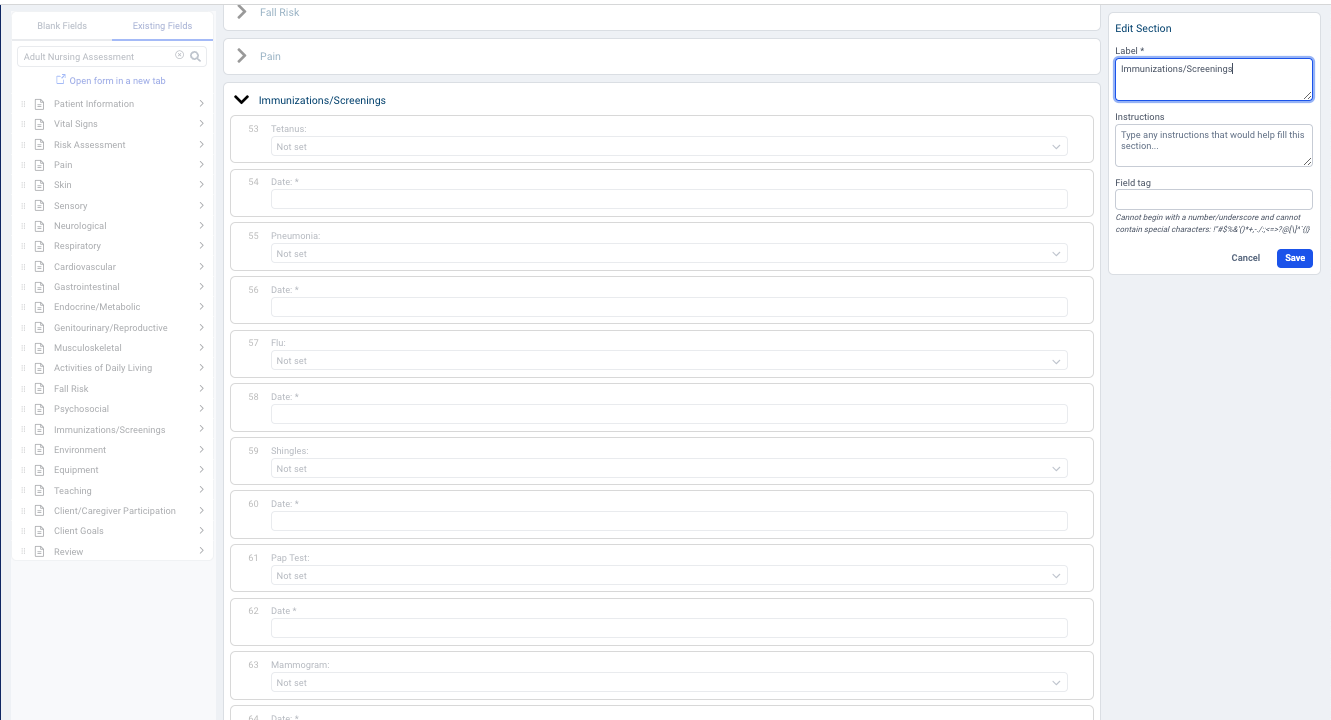This screenshot has width=1331, height=720.
Task: Click the search magnifier icon
Action: (x=196, y=57)
